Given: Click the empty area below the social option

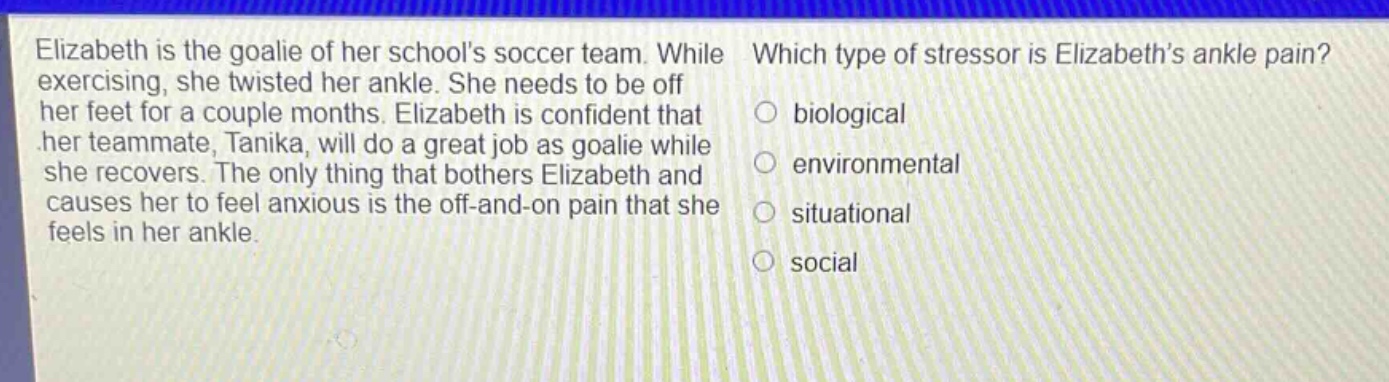Looking at the screenshot, I should click(1000, 330).
